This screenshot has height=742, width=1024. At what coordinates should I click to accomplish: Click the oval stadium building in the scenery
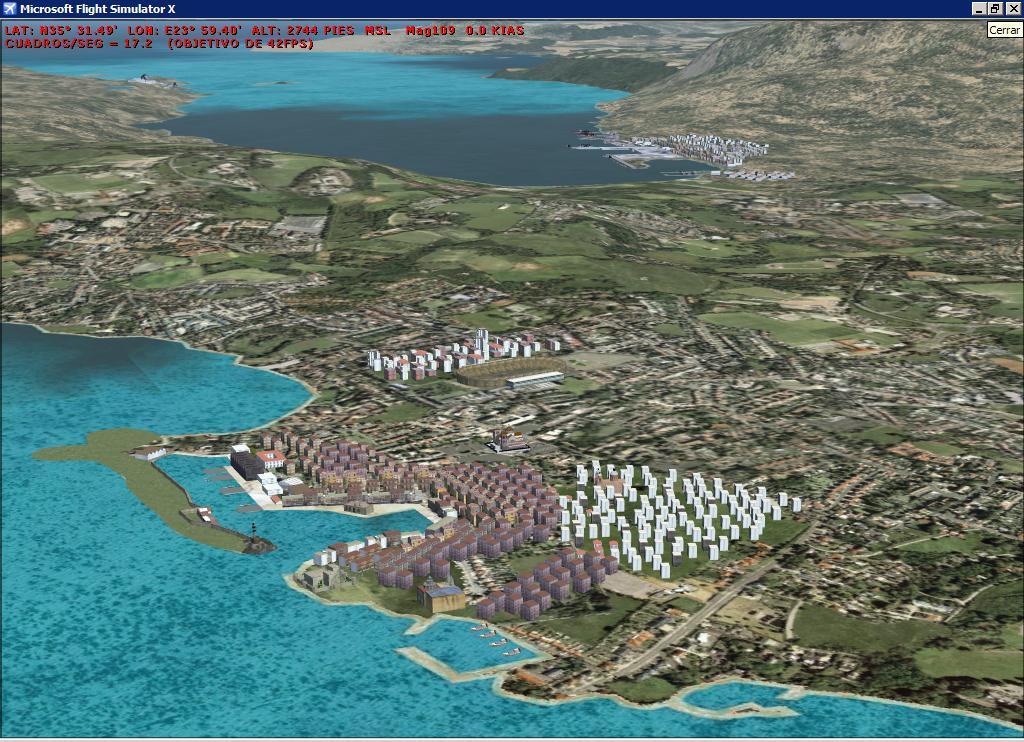coord(511,373)
